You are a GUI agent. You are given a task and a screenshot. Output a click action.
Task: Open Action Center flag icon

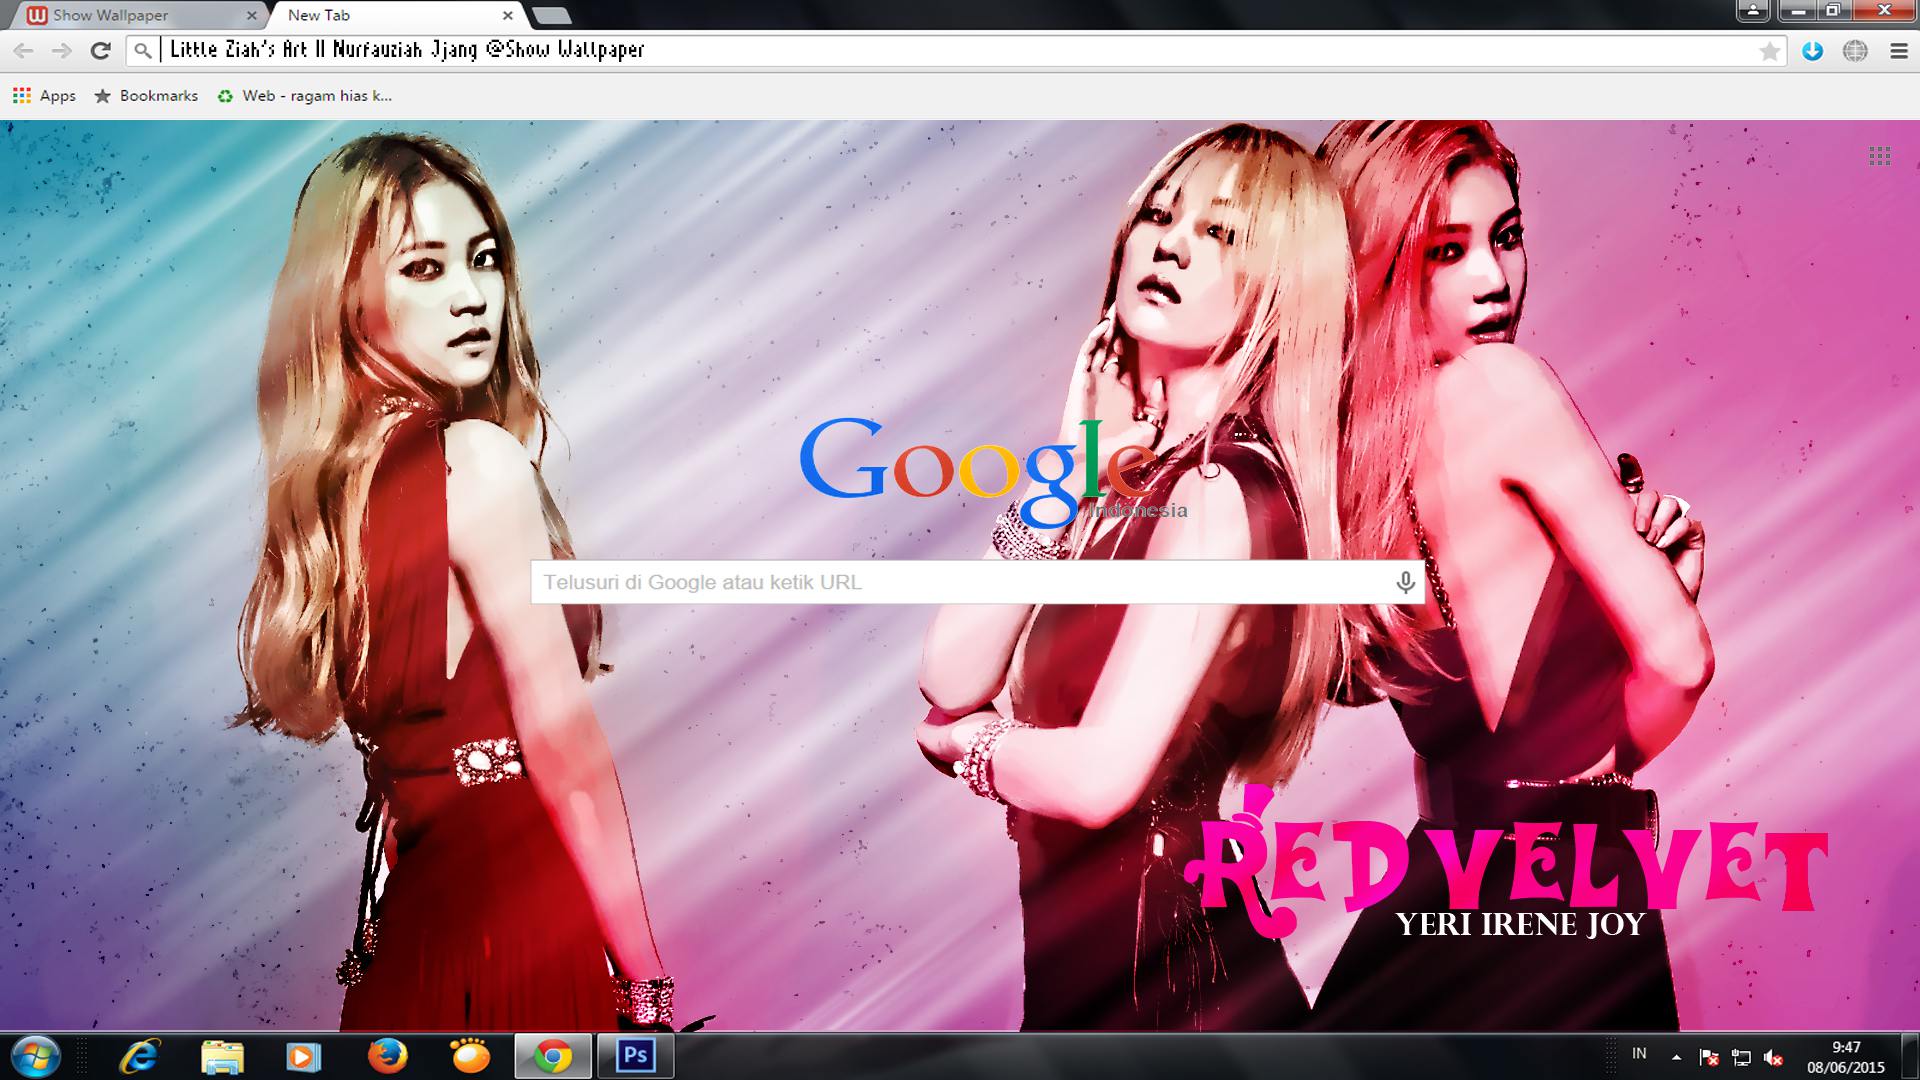coord(1709,1057)
